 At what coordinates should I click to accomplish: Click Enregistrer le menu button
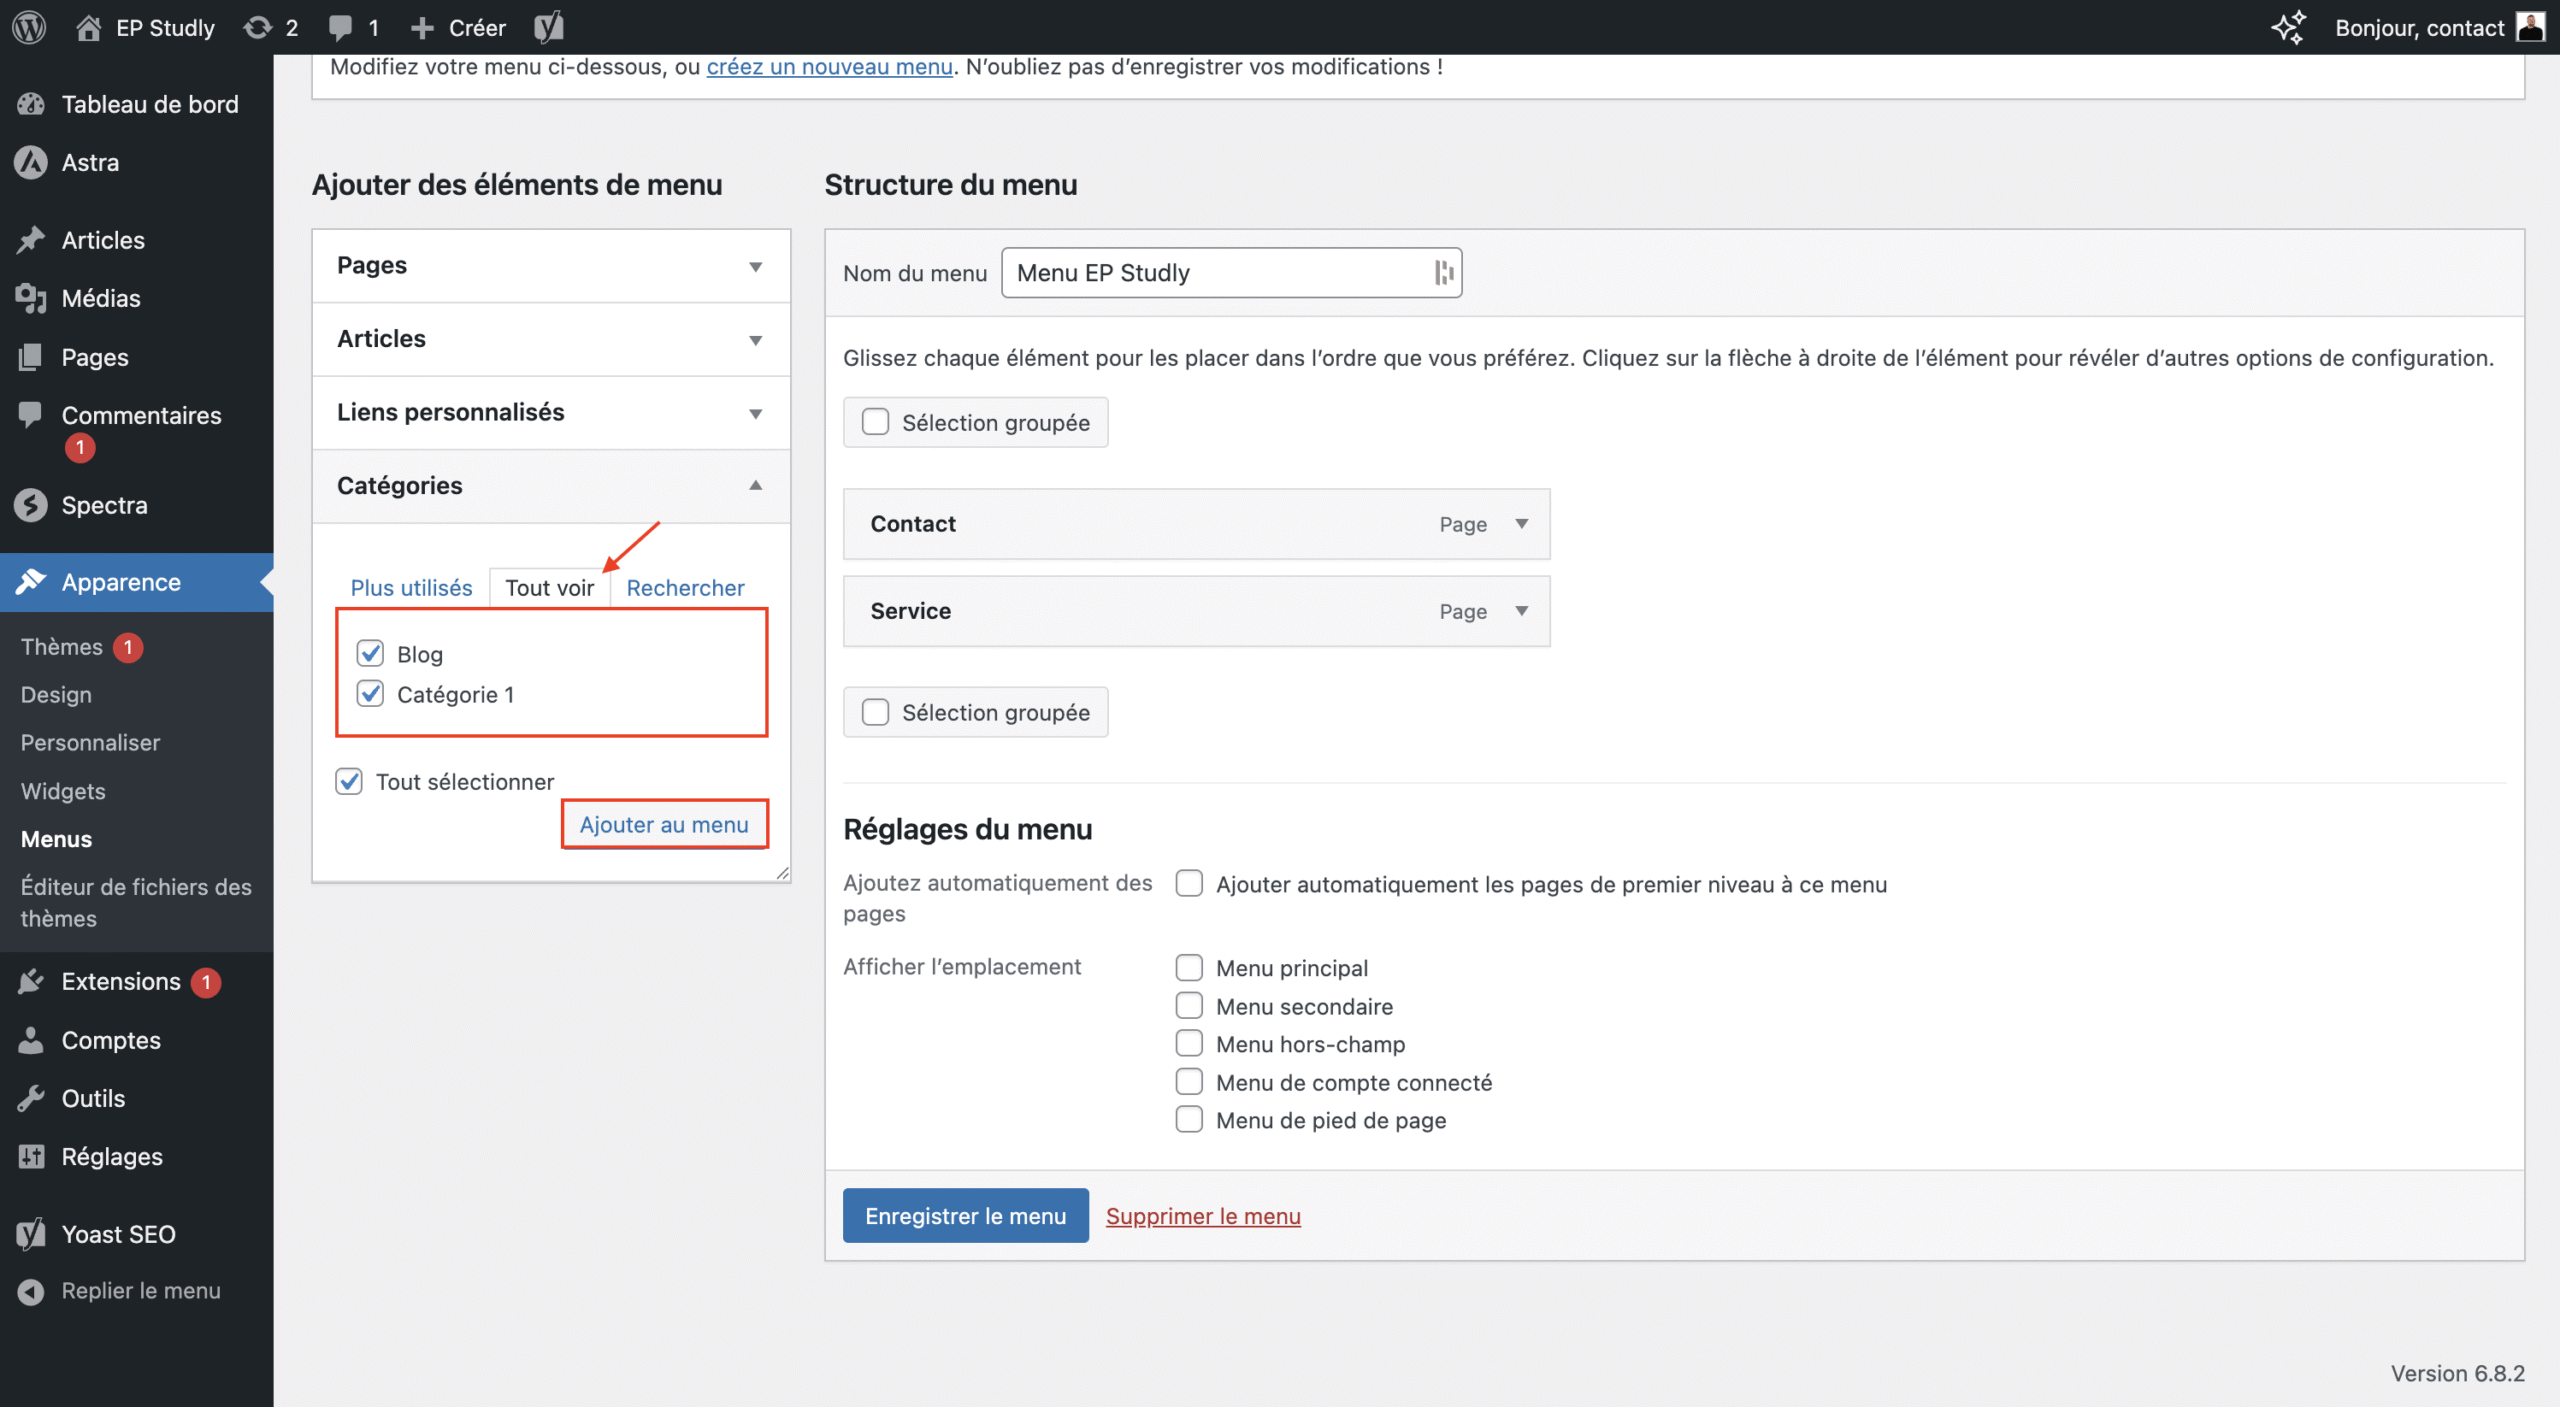tap(965, 1215)
